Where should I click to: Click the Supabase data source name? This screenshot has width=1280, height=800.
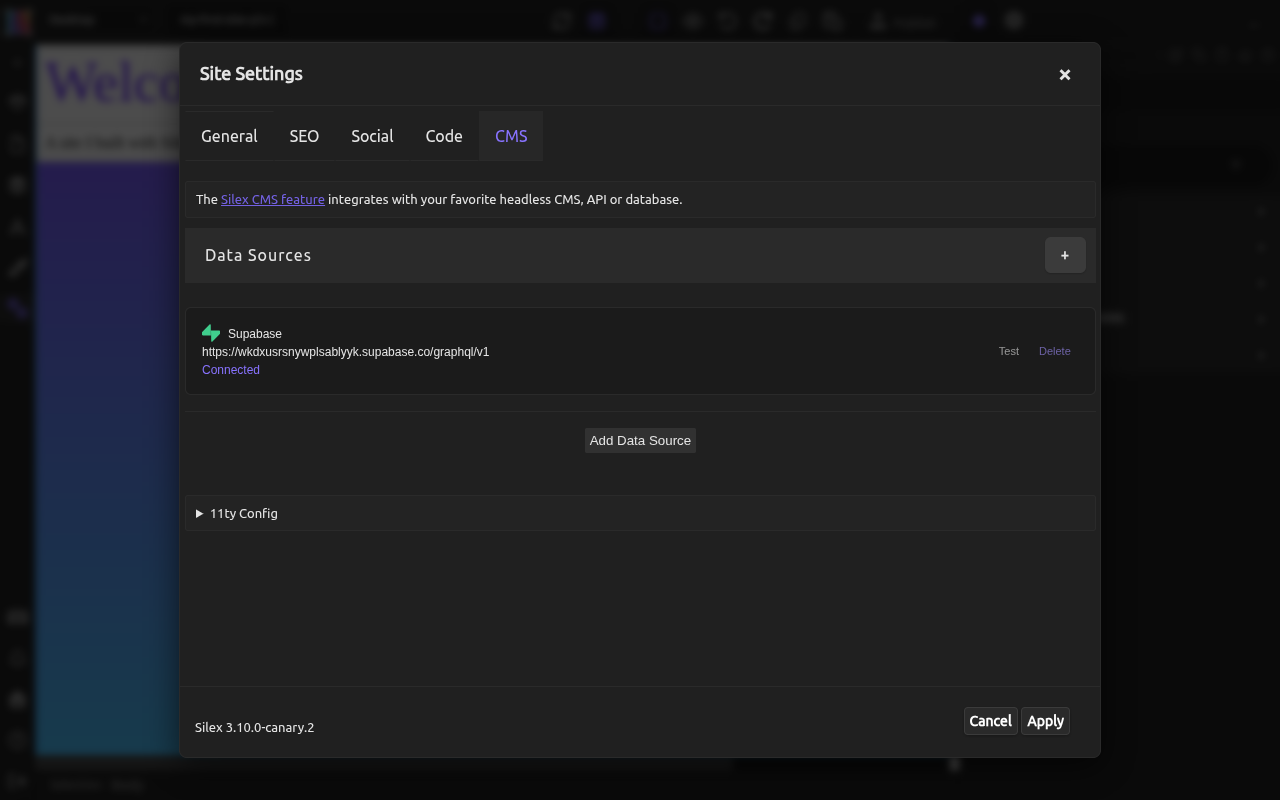point(255,334)
